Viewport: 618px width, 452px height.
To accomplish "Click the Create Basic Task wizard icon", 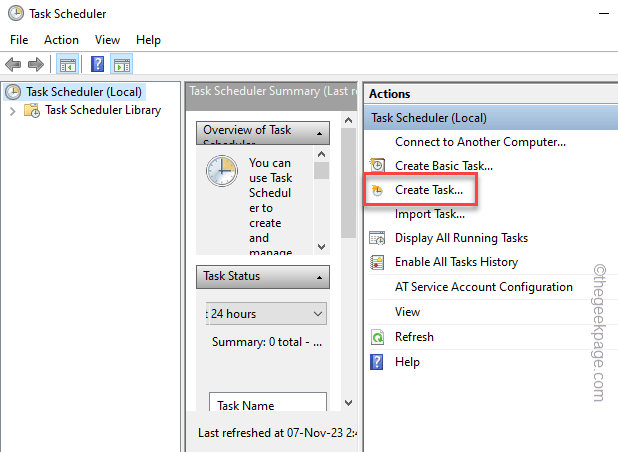I will (x=377, y=165).
